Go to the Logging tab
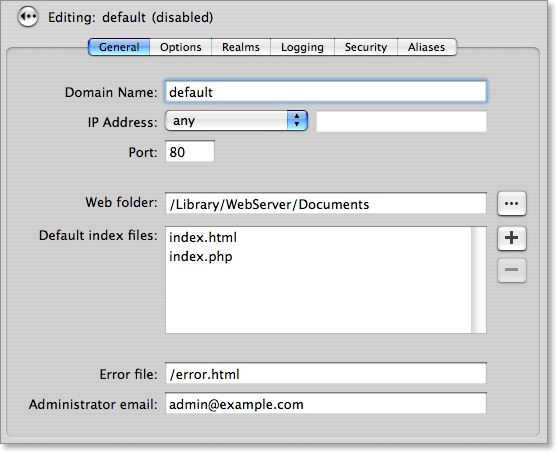556x452 pixels. pos(302,47)
